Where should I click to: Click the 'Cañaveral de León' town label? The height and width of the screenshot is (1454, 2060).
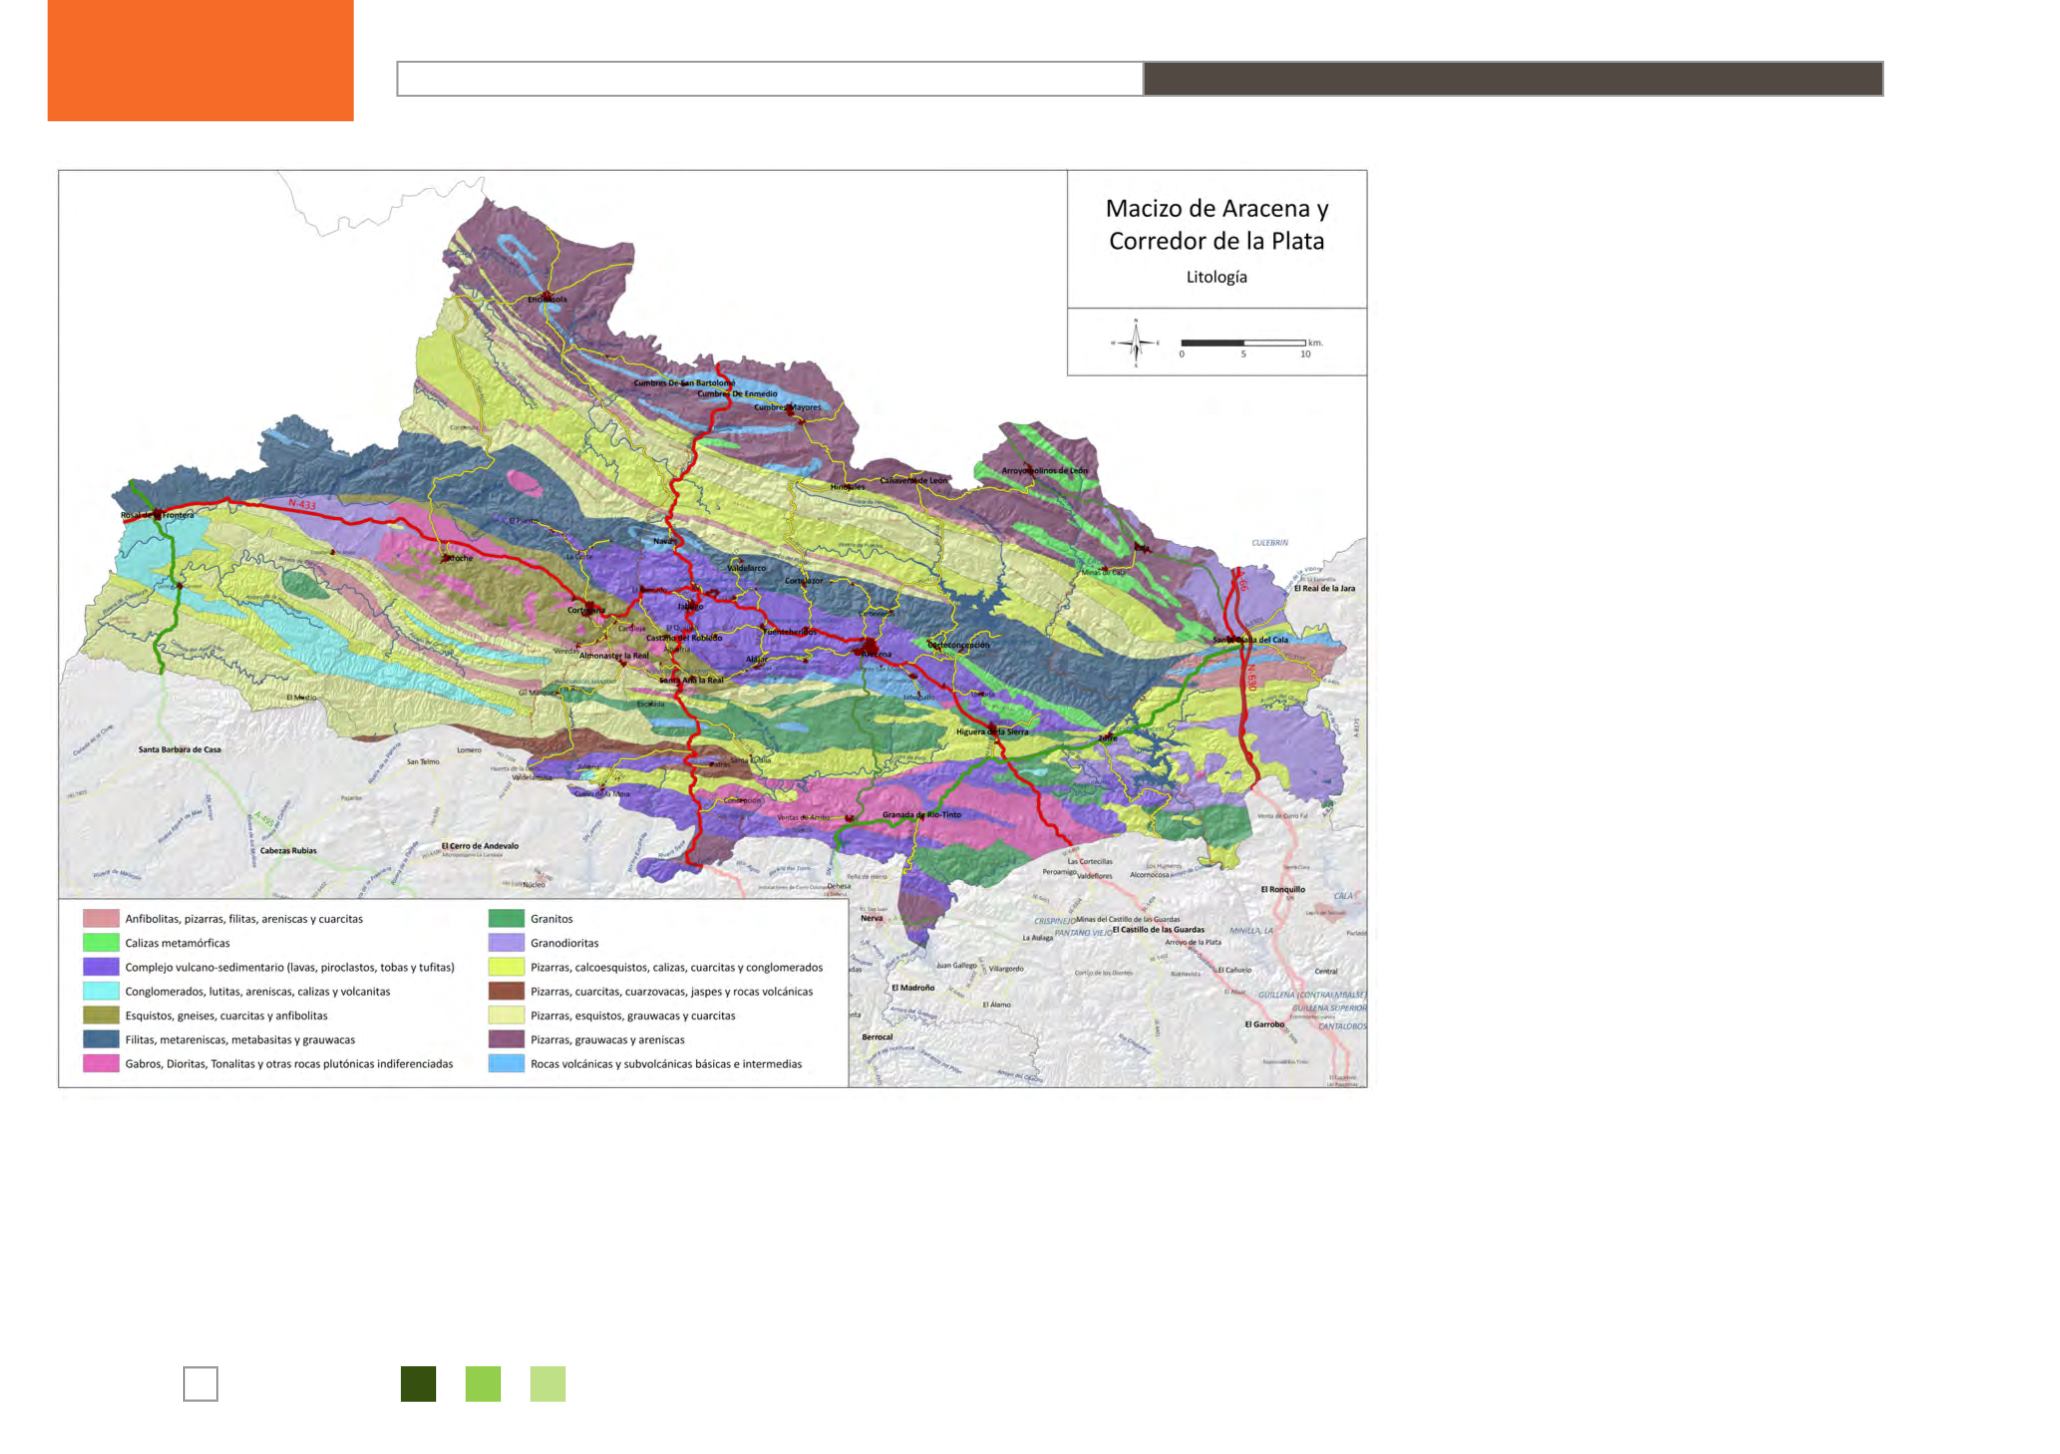click(x=913, y=480)
